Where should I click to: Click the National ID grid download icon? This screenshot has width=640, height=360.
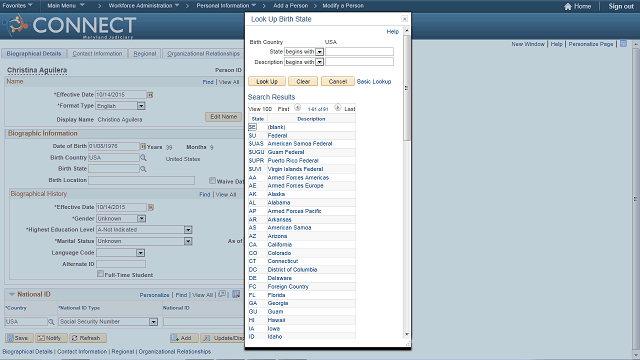tap(236, 294)
